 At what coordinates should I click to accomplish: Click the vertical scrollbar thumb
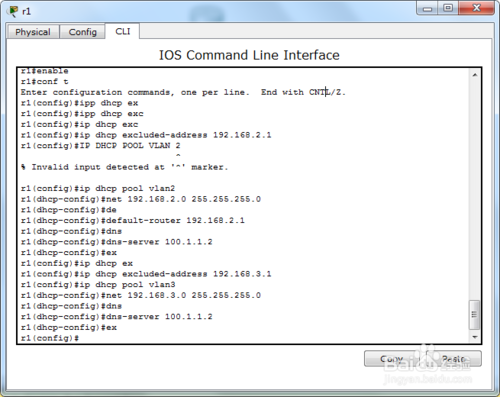point(474,315)
